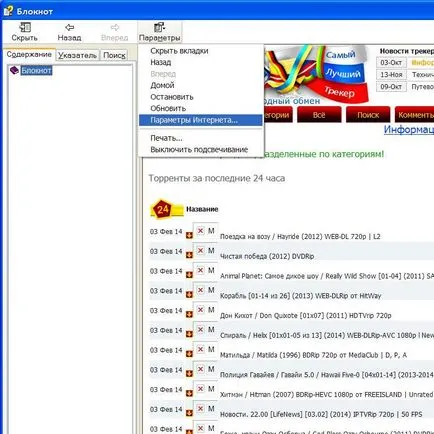Click the Название column header
Viewport: 434px width, 434px height.
pyautogui.click(x=202, y=209)
